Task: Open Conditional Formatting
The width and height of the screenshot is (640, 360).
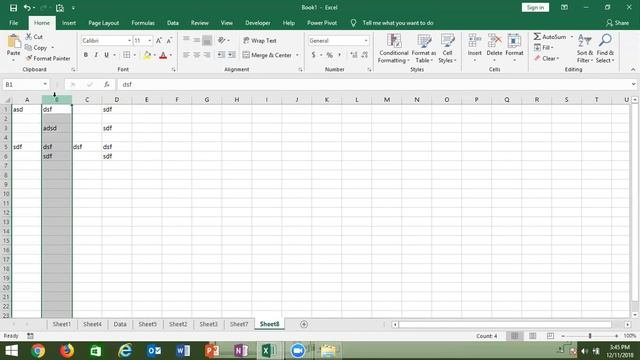Action: point(393,49)
